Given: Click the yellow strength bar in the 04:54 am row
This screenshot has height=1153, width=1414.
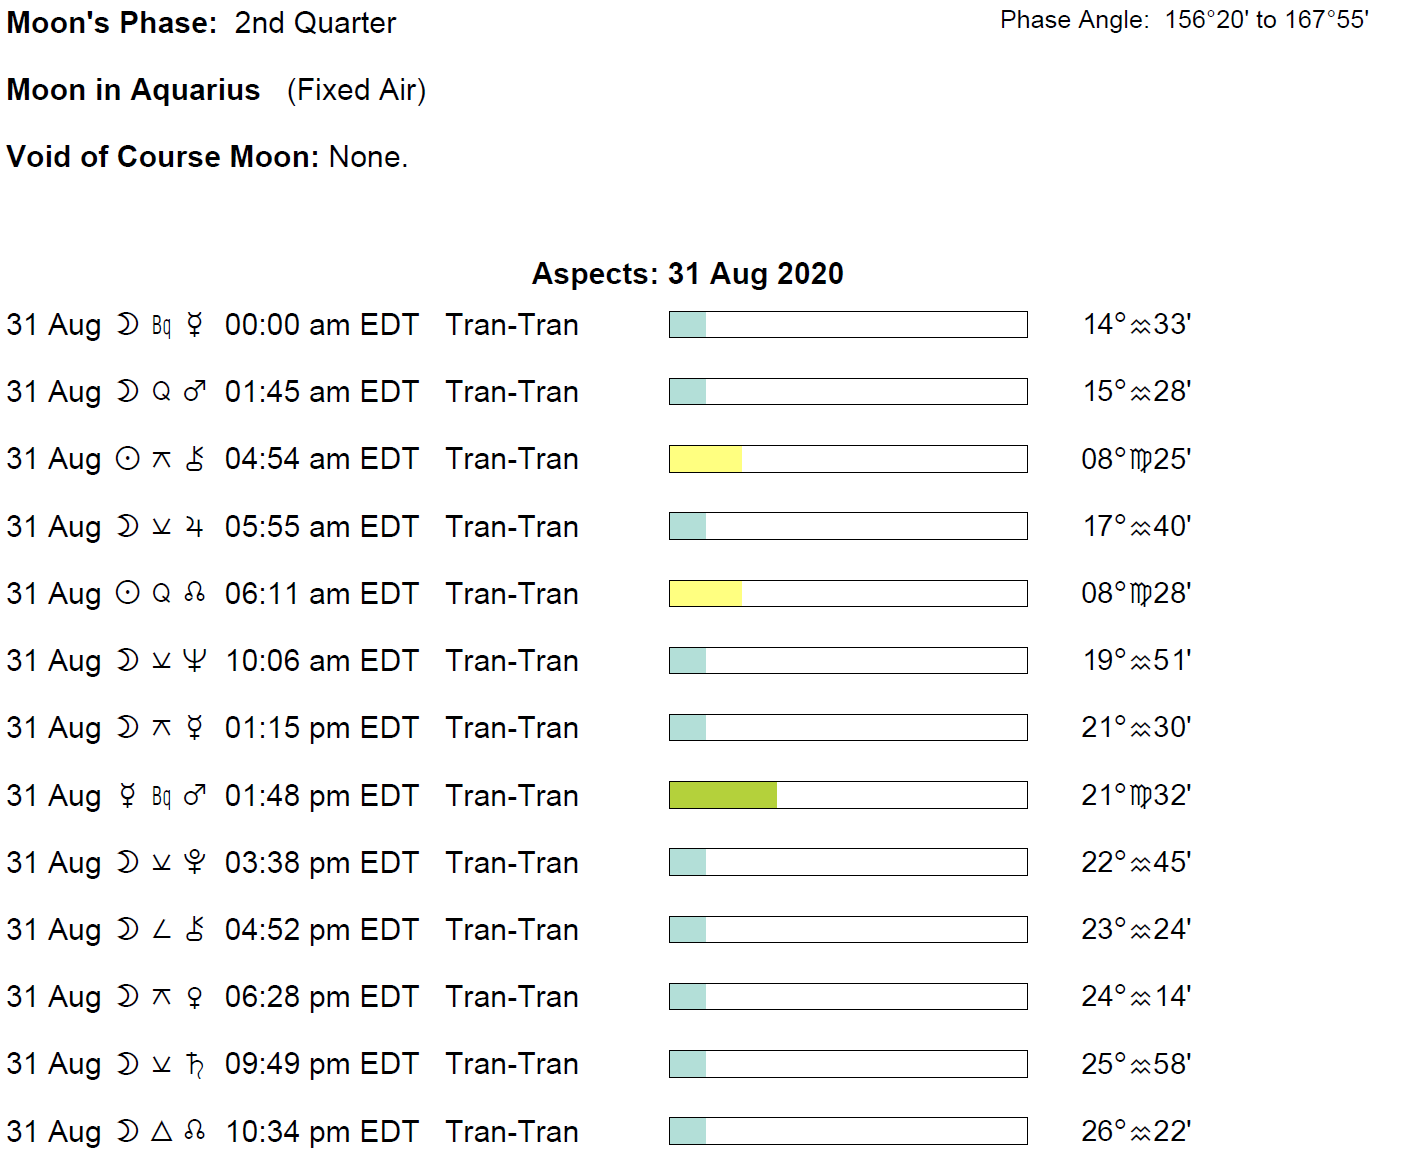Looking at the screenshot, I should pos(705,459).
